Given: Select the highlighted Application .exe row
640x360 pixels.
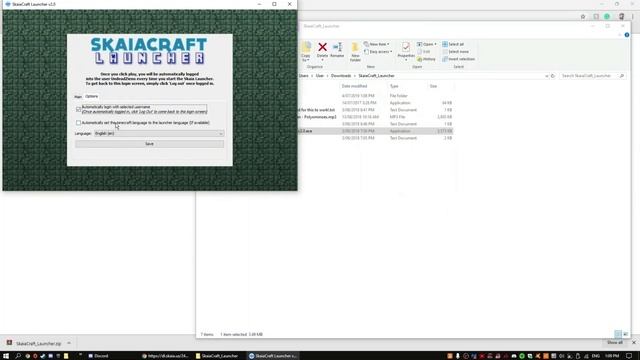Looking at the screenshot, I should click(376, 131).
